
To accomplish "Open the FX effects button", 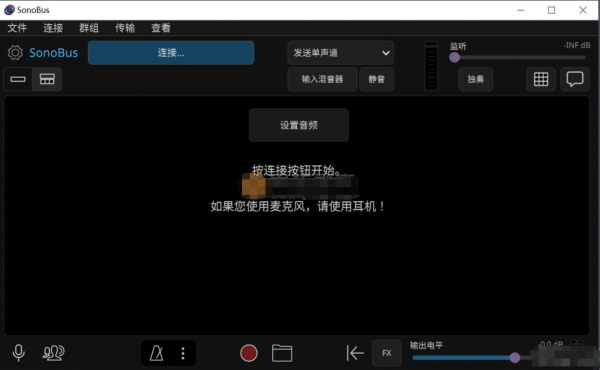I will (386, 353).
